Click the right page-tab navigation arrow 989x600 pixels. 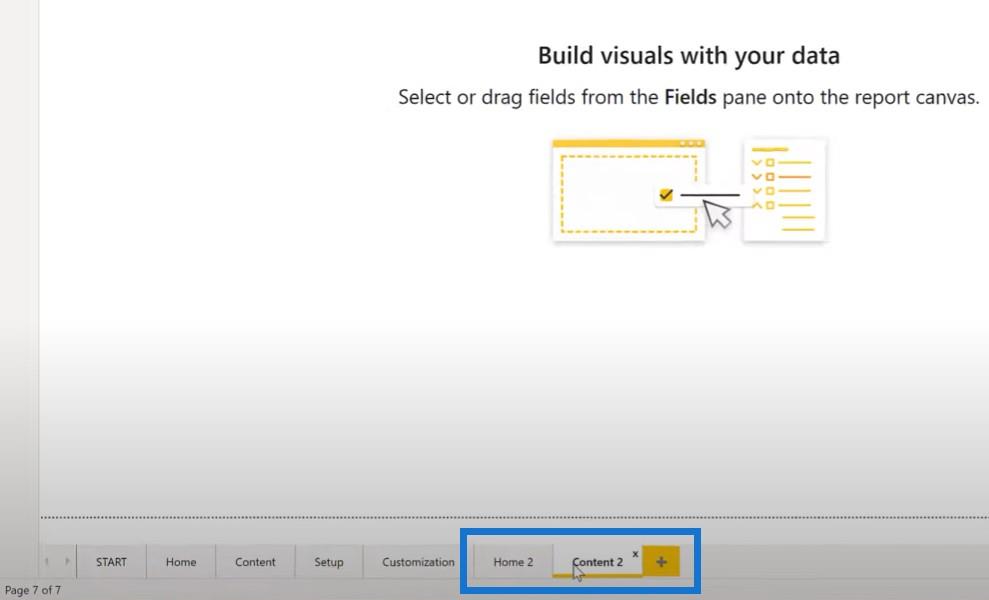tap(67, 562)
